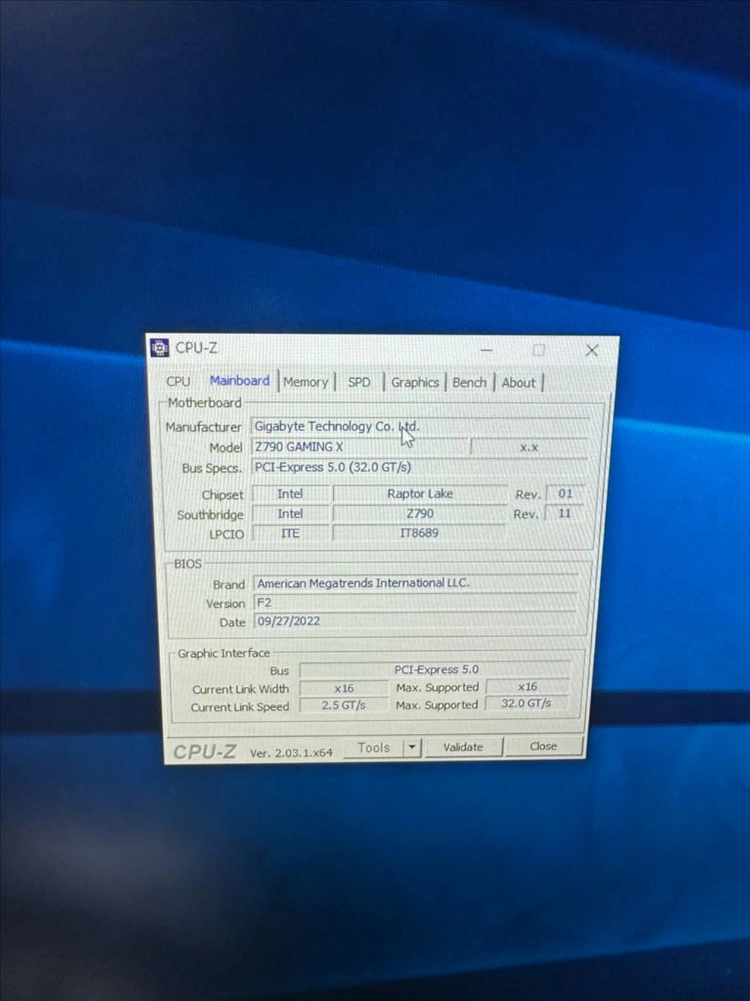
Task: Click the Tools button
Action: [373, 748]
